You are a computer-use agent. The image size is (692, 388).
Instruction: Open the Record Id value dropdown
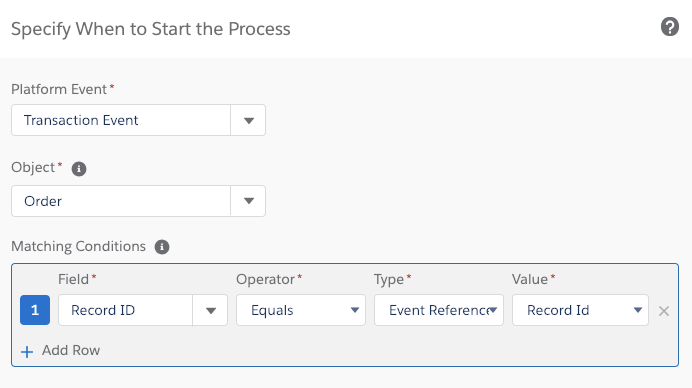click(580, 310)
